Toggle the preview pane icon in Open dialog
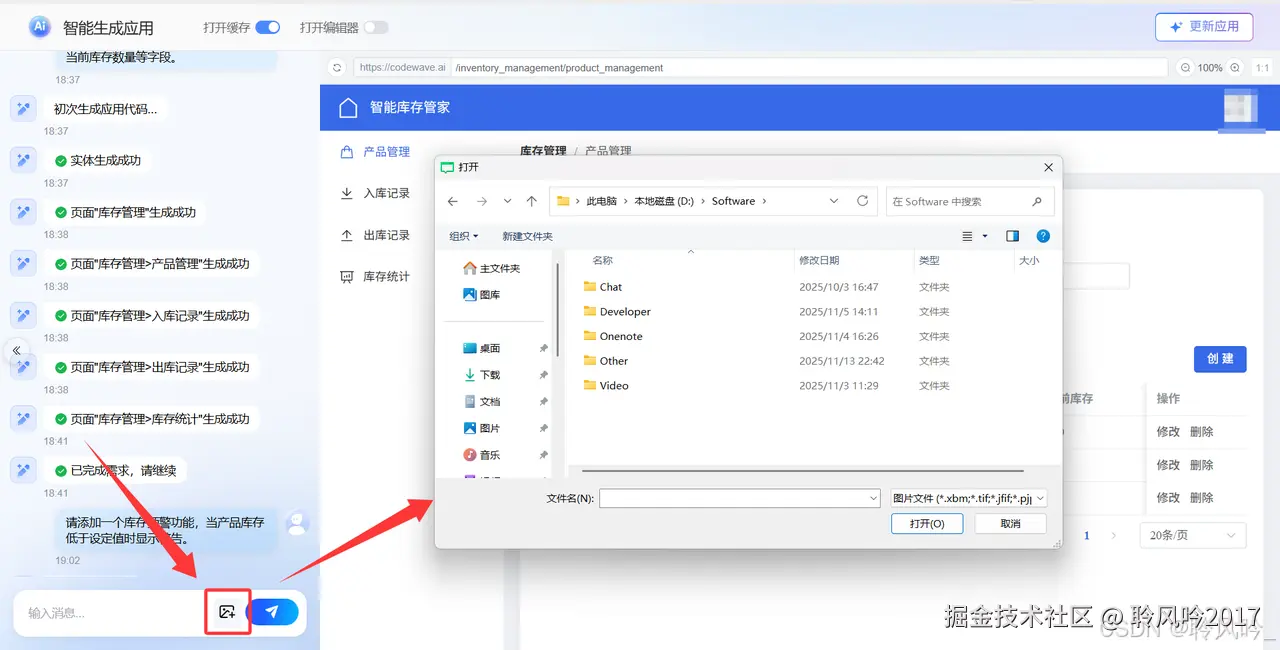The height and width of the screenshot is (650, 1280). 1012,235
